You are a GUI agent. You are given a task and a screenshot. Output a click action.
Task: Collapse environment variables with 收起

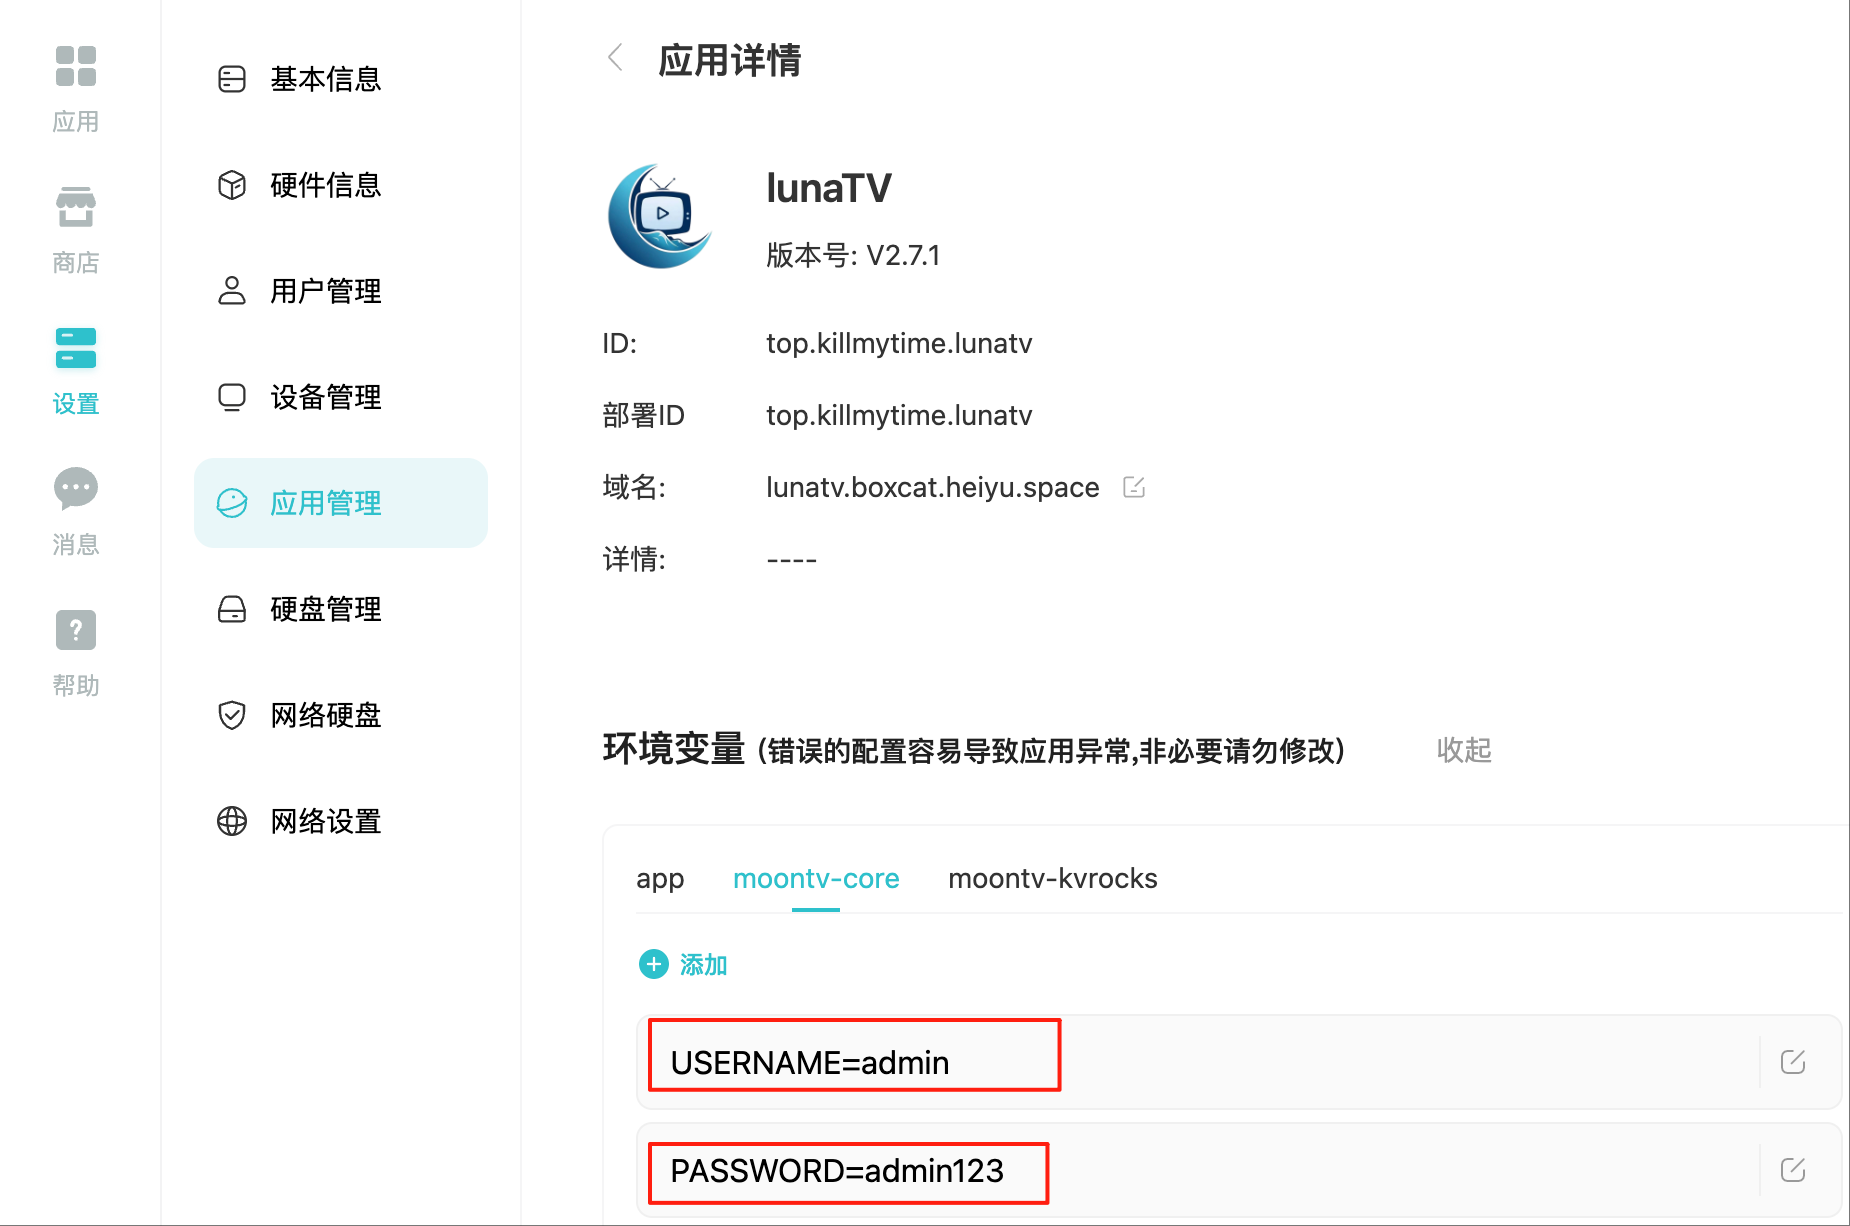click(x=1464, y=750)
